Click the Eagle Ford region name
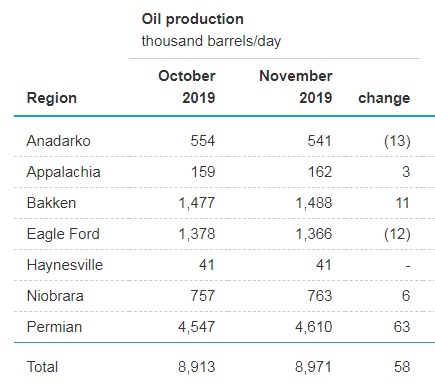Screen dimensions: 435x386 [x=63, y=234]
